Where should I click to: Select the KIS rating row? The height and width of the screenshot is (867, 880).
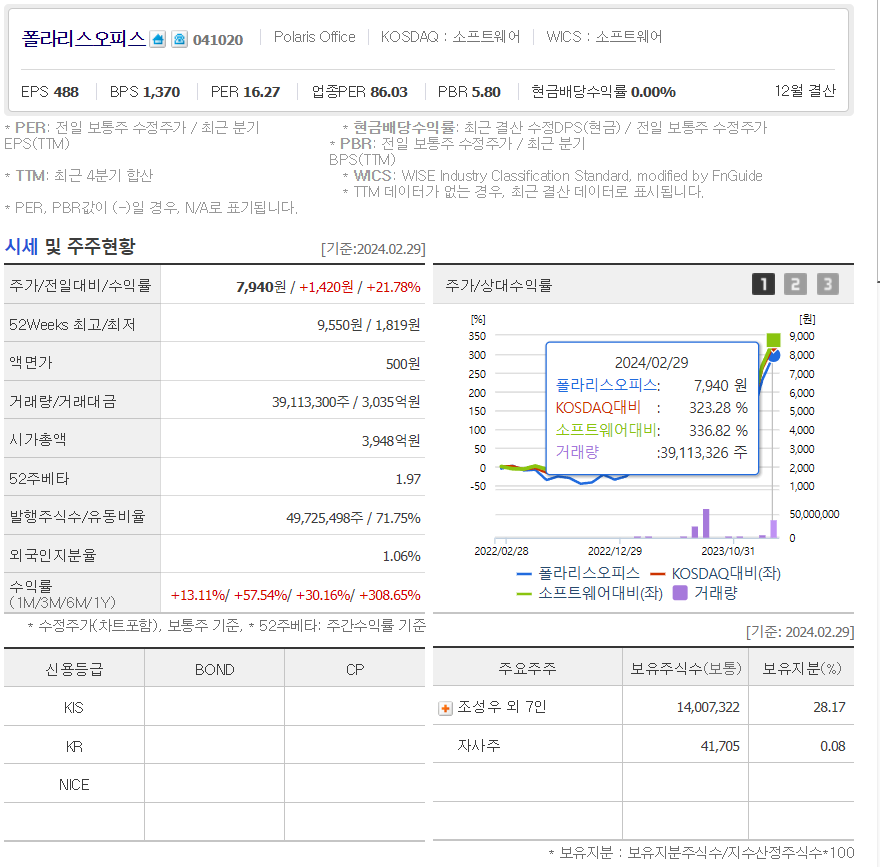click(214, 707)
